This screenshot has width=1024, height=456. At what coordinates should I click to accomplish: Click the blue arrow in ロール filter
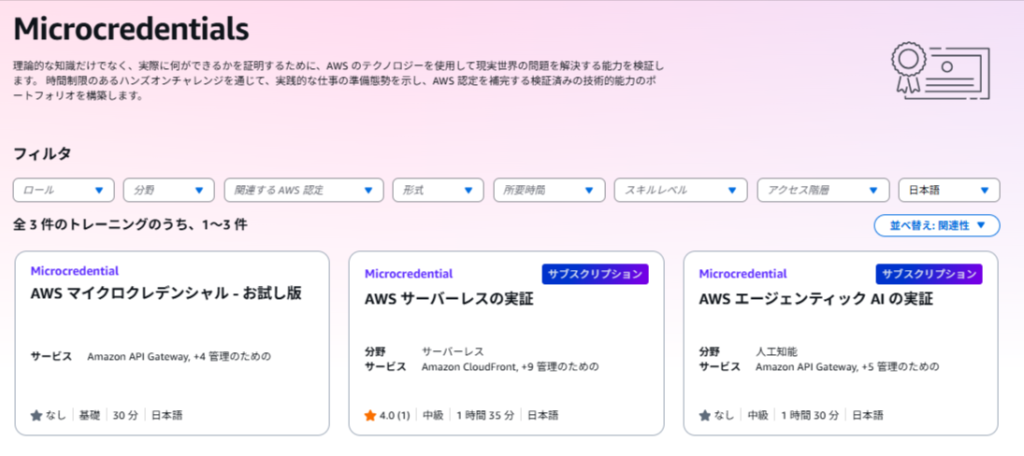coord(99,190)
